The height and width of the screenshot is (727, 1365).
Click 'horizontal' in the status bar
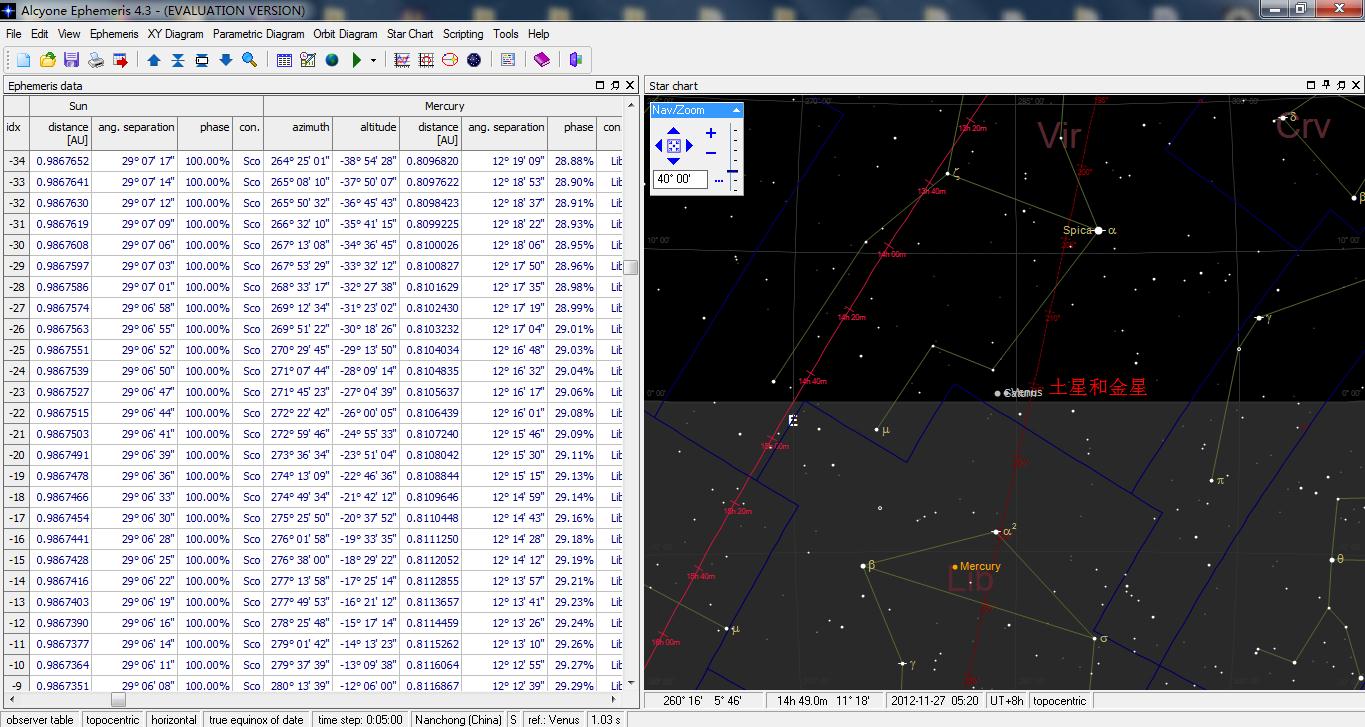(174, 719)
